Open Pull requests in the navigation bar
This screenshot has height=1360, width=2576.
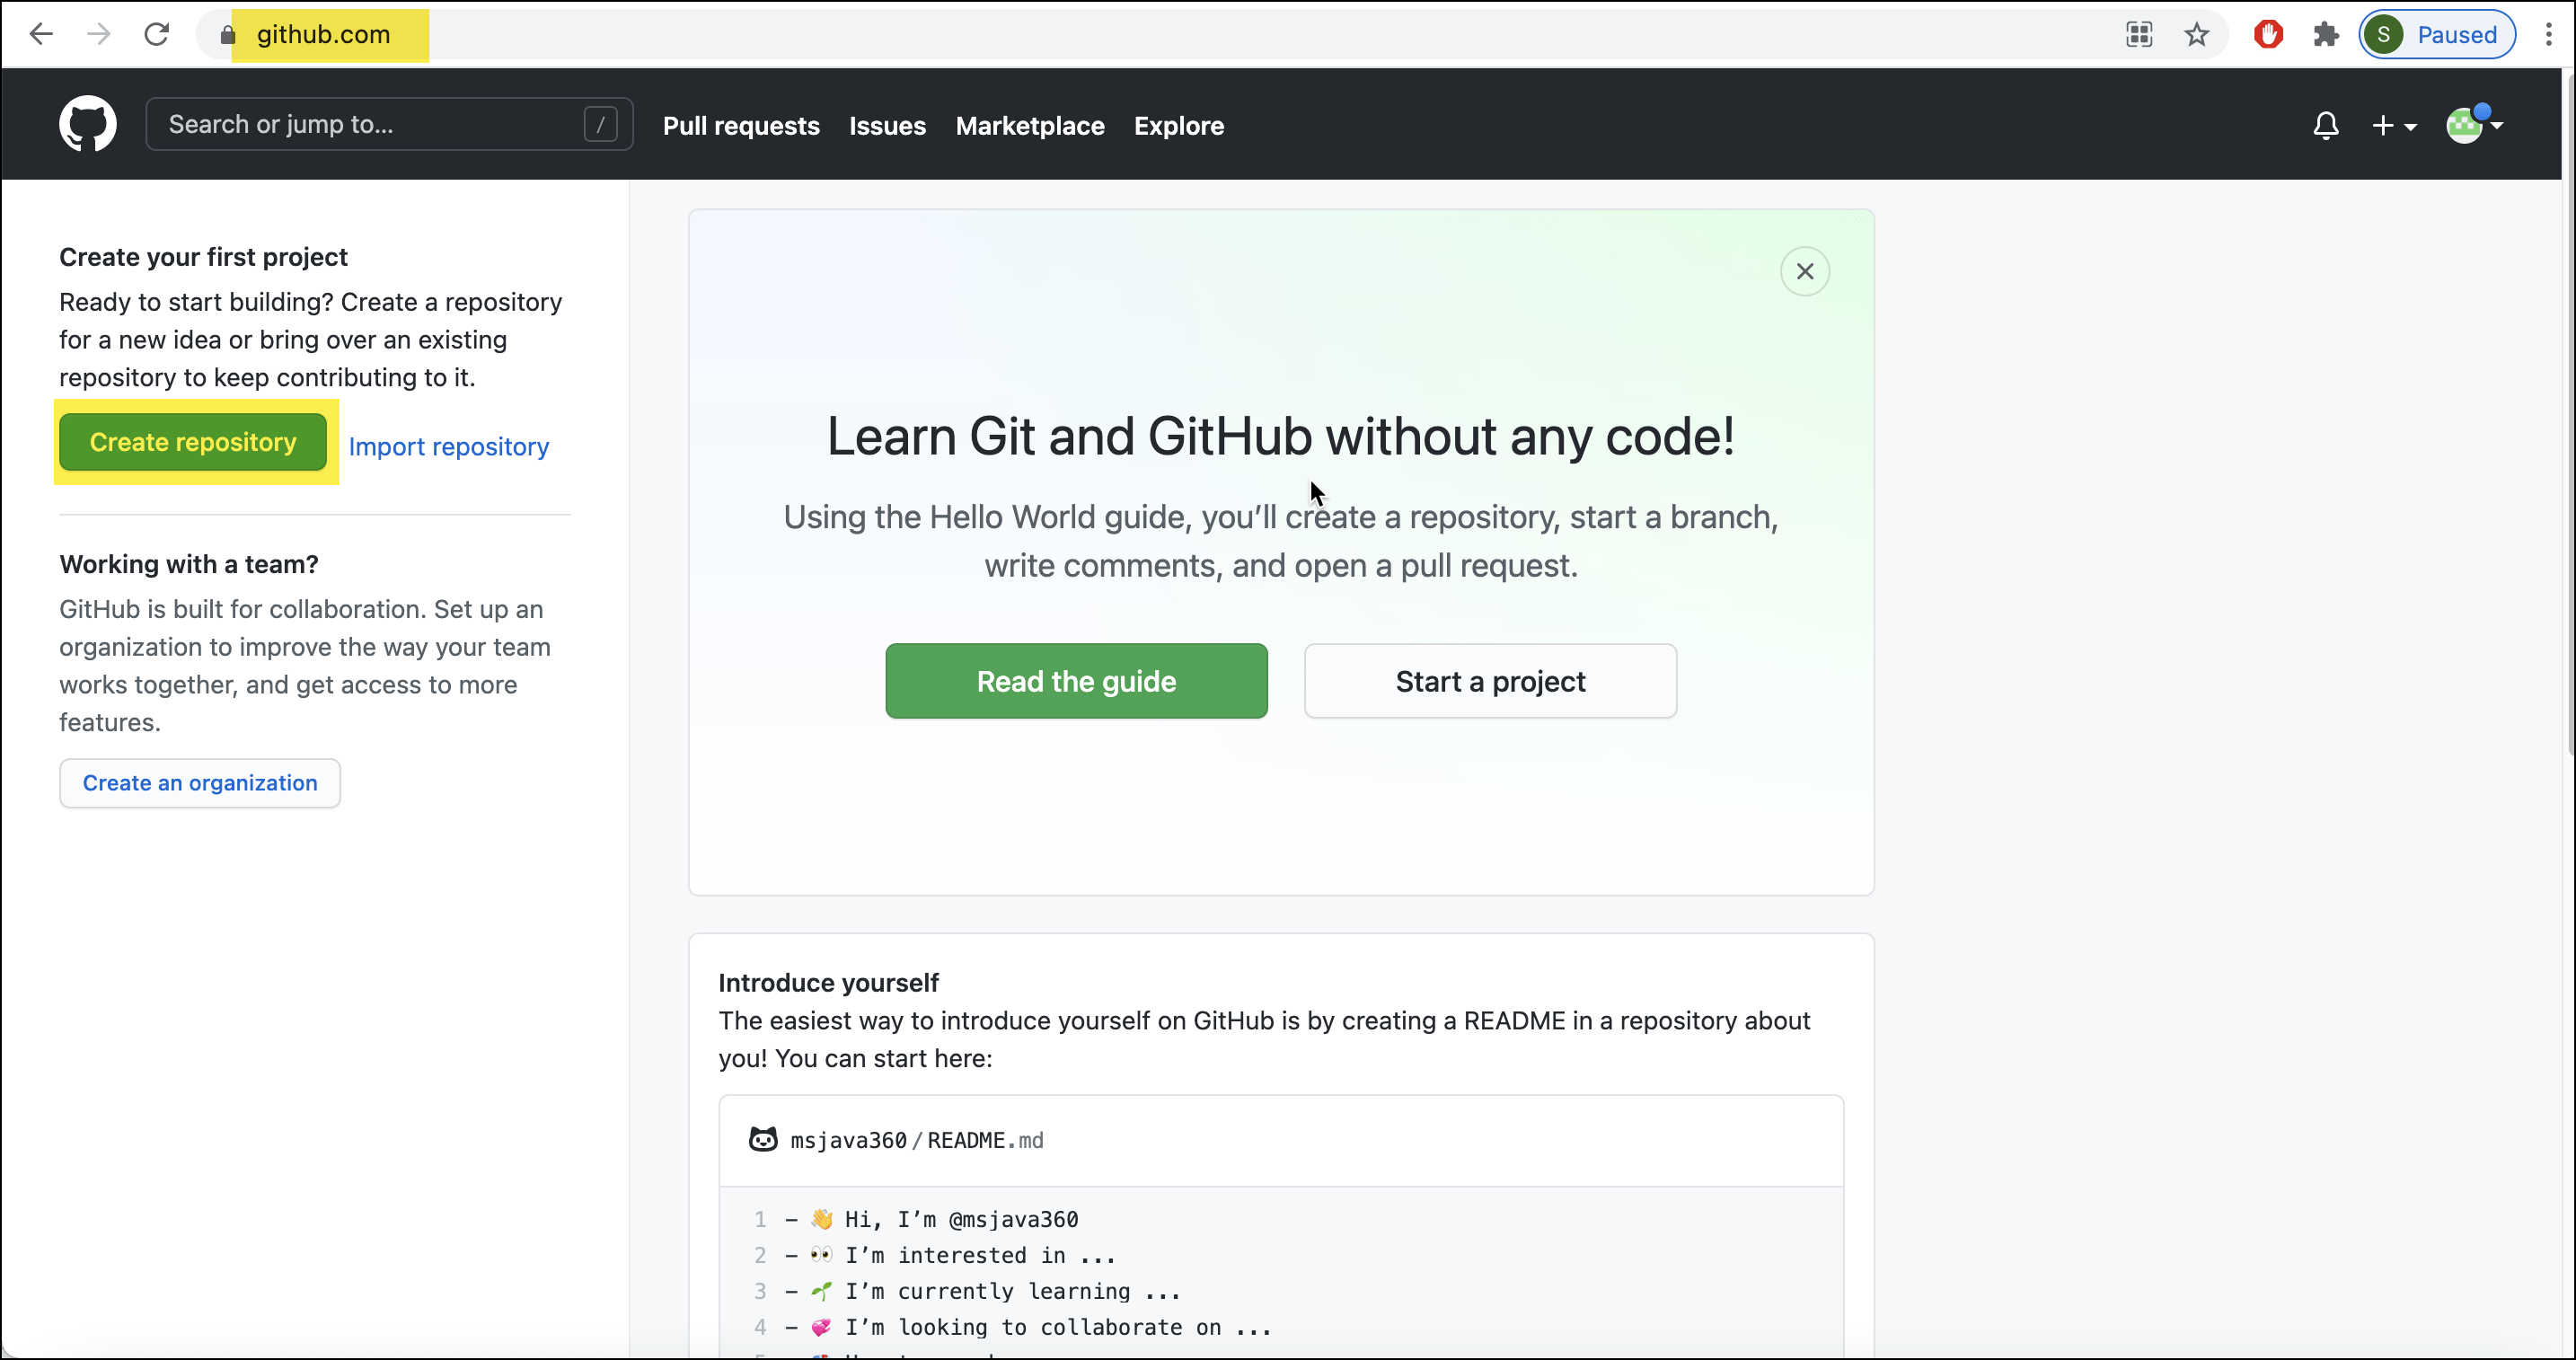click(741, 126)
